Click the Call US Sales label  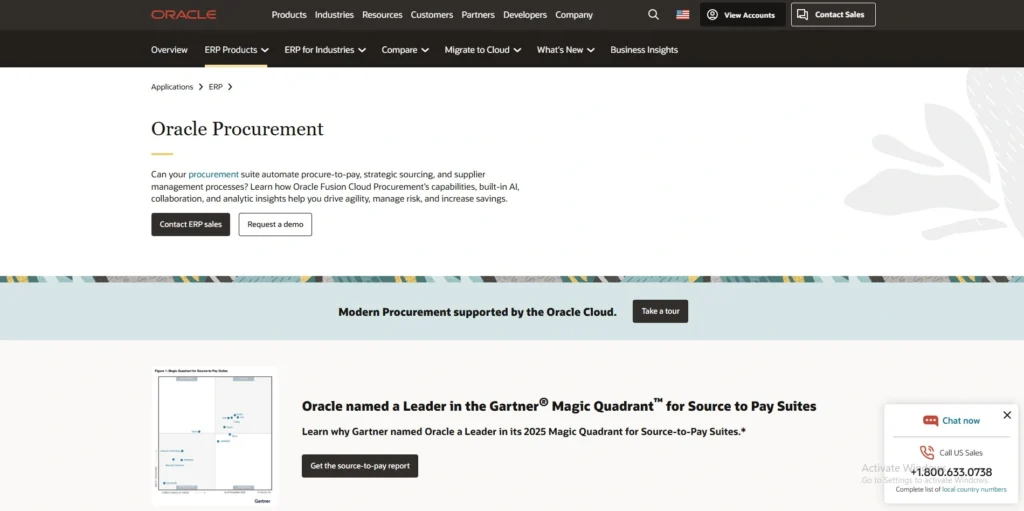point(961,453)
